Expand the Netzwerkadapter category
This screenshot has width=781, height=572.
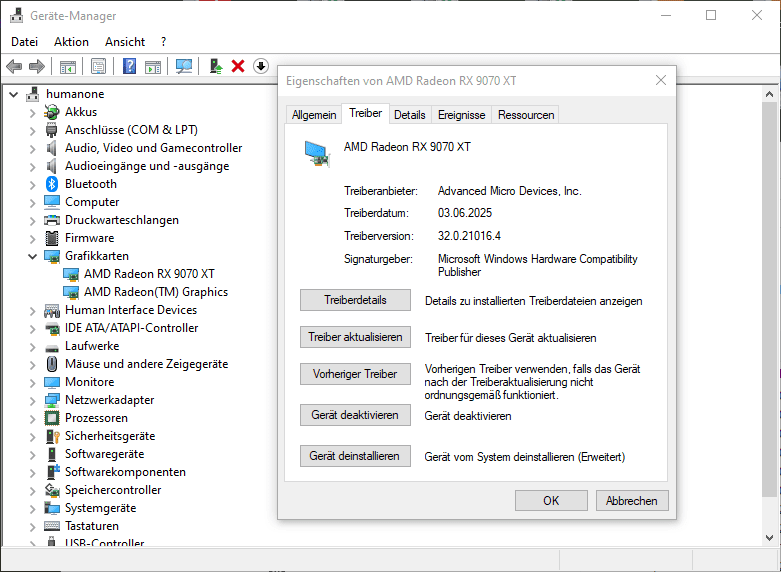pyautogui.click(x=32, y=400)
